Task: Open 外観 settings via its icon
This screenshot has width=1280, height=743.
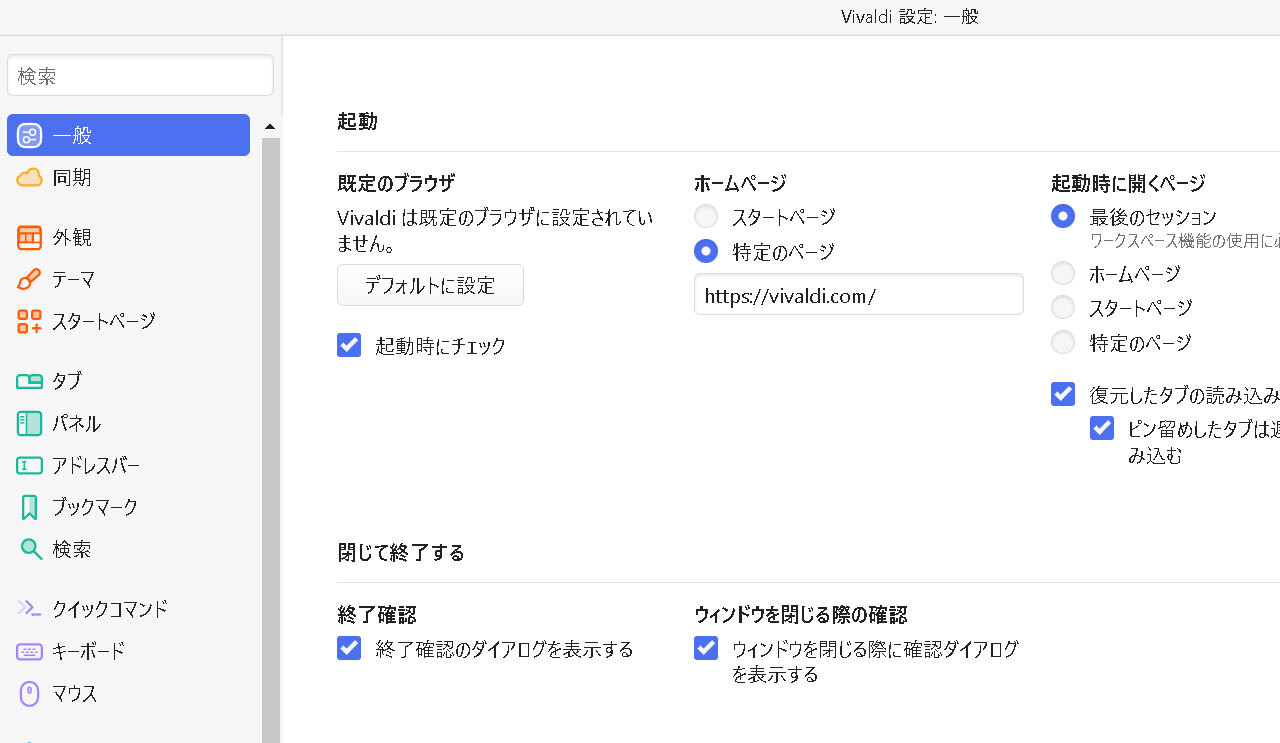Action: pos(29,238)
